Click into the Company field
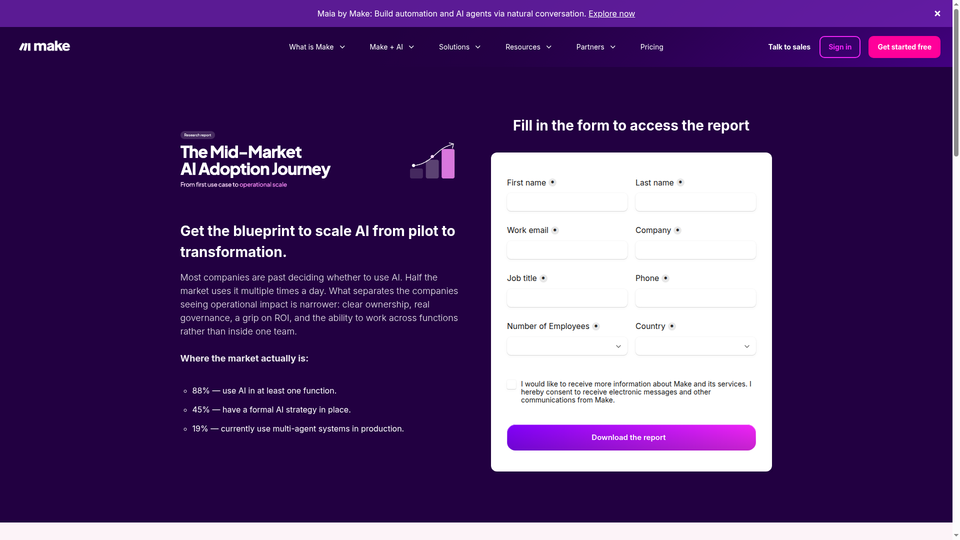Image resolution: width=960 pixels, height=540 pixels. point(696,250)
